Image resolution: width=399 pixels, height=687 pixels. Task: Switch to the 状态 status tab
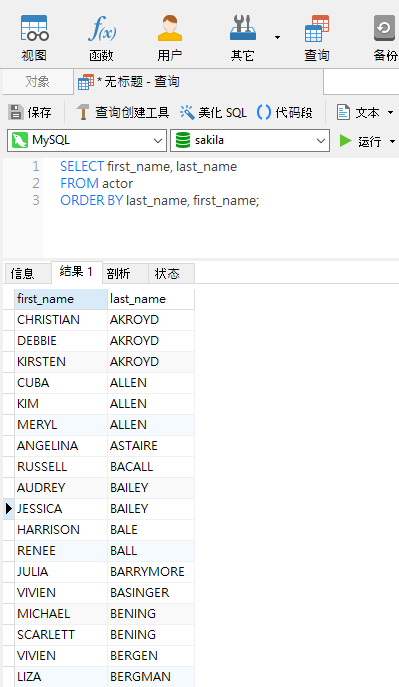tap(171, 273)
